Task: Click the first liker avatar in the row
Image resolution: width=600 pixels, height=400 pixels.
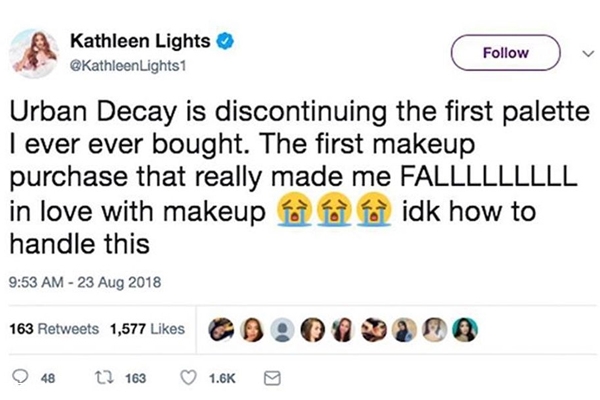Action: point(222,329)
